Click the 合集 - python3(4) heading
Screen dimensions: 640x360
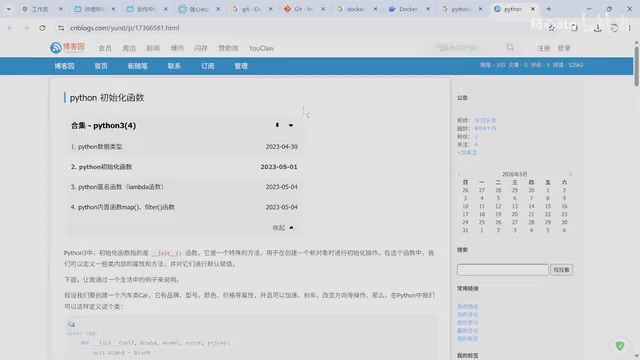pos(103,126)
